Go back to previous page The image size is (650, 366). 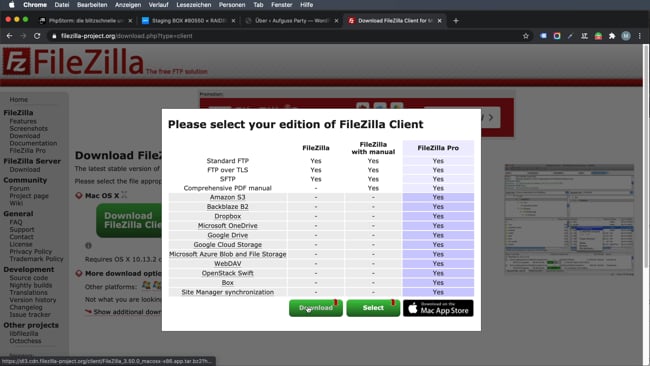click(9, 36)
